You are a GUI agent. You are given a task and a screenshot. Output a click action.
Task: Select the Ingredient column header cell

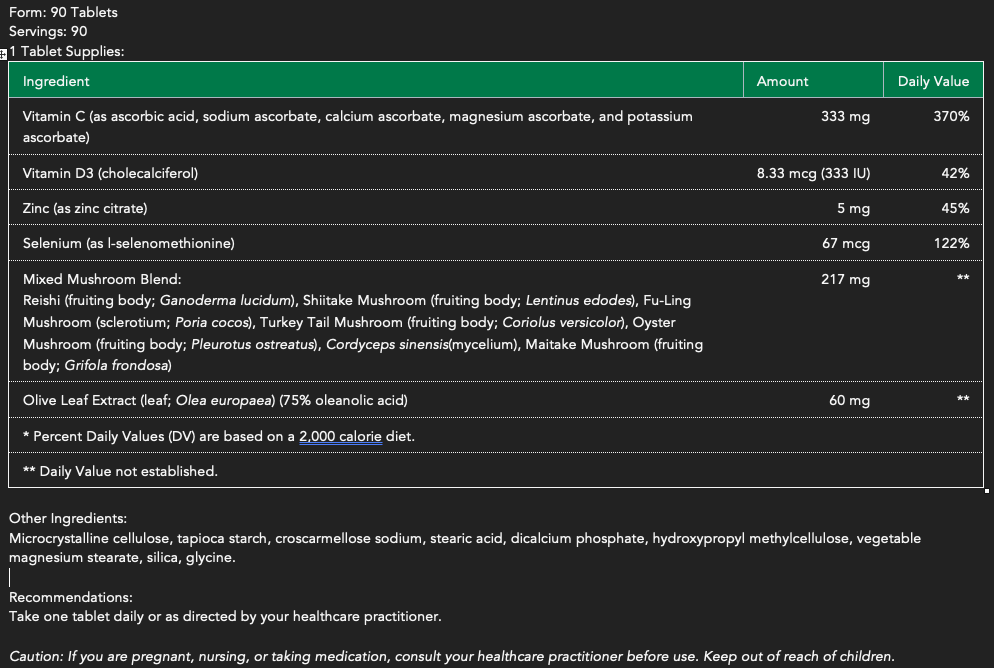point(56,81)
